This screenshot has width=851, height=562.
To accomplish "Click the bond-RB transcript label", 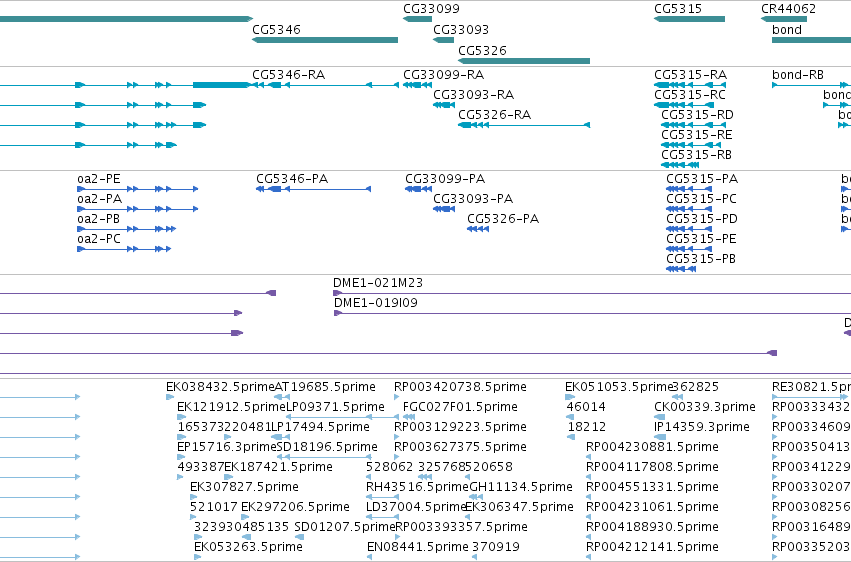I will (x=797, y=74).
